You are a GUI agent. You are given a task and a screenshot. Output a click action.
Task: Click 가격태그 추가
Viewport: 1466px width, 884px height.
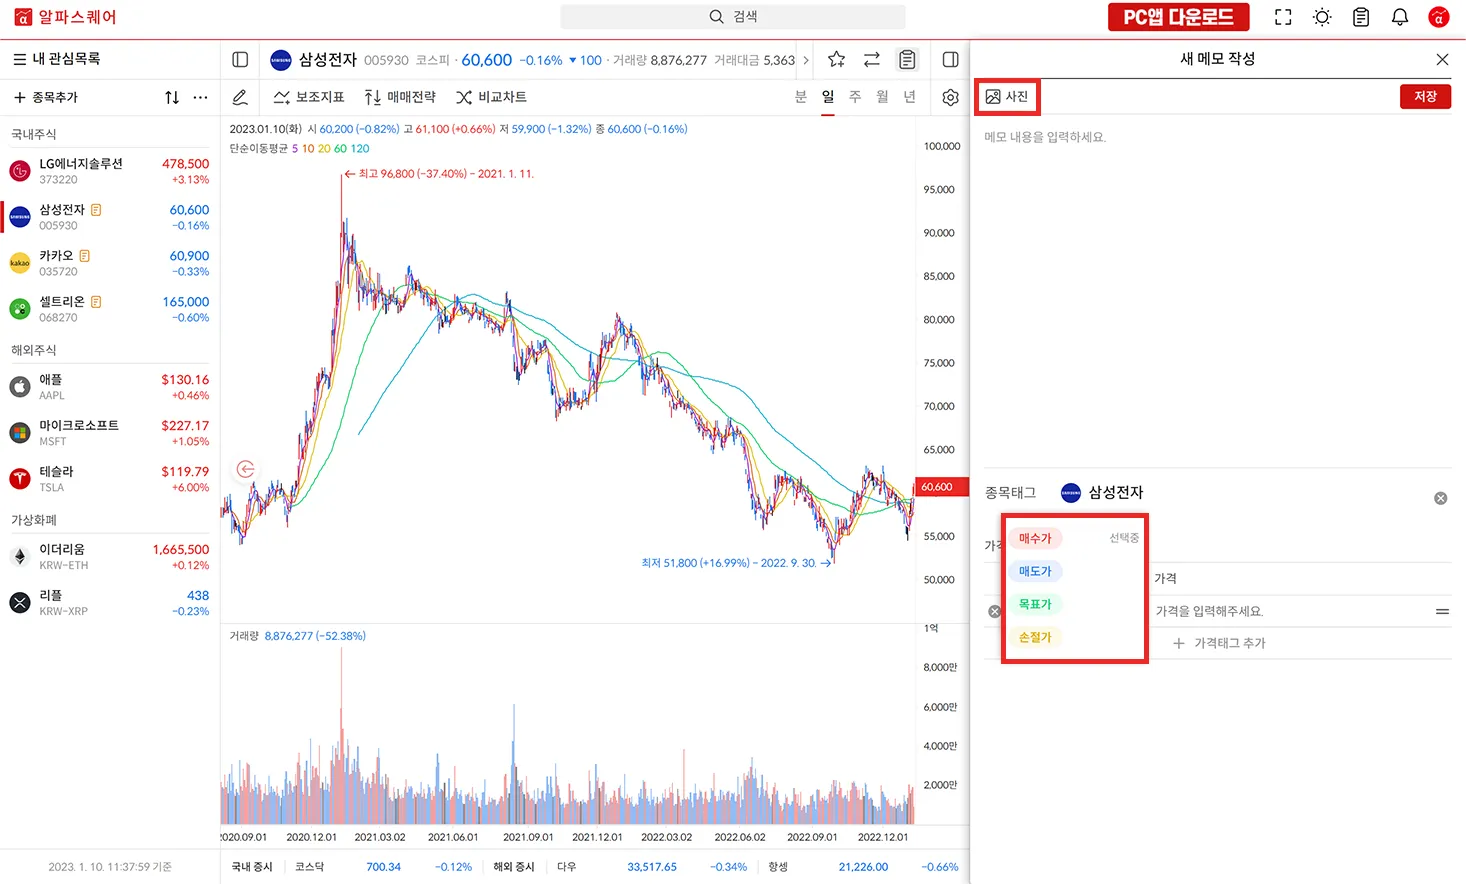point(1219,643)
